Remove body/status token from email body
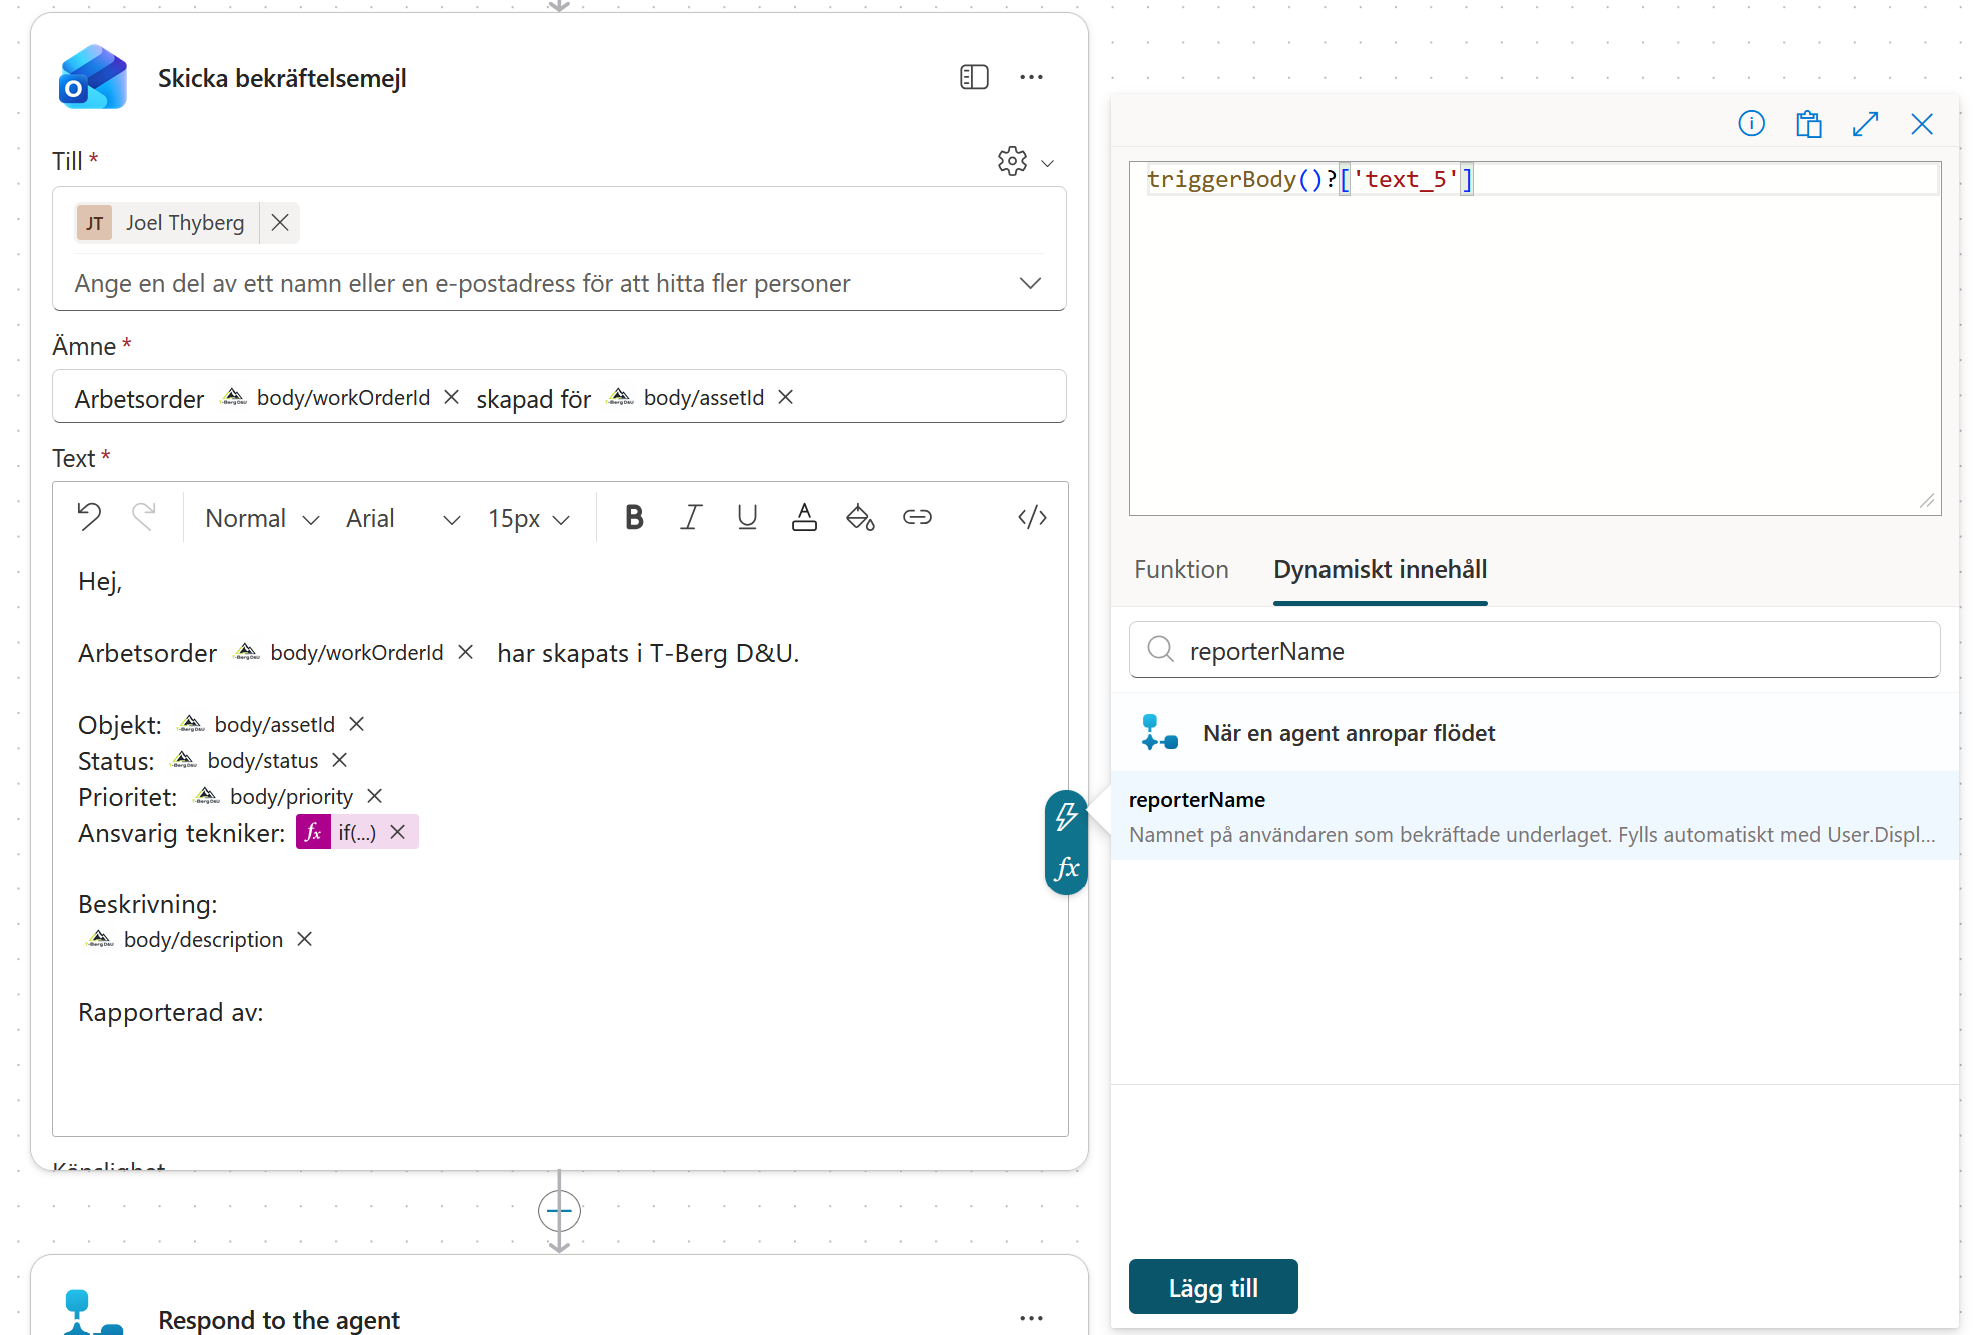Image resolution: width=1975 pixels, height=1335 pixels. coord(340,760)
